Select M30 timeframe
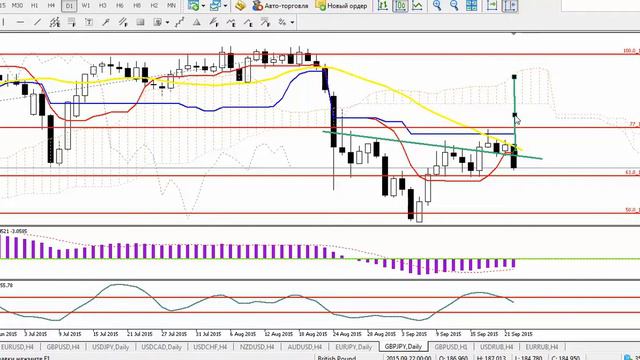Image resolution: width=640 pixels, height=360 pixels. pos(17,5)
